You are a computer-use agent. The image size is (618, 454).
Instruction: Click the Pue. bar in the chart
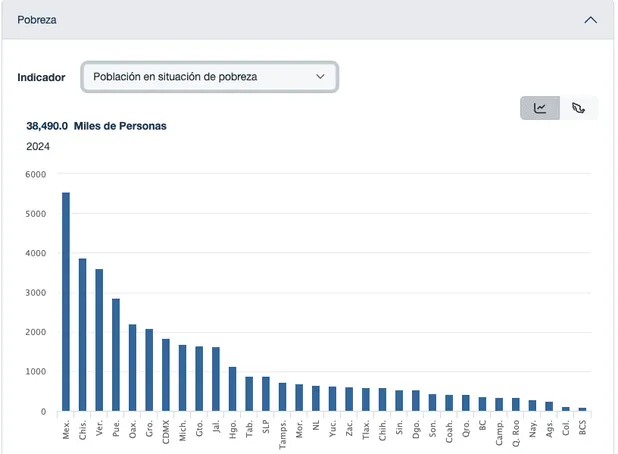[116, 355]
